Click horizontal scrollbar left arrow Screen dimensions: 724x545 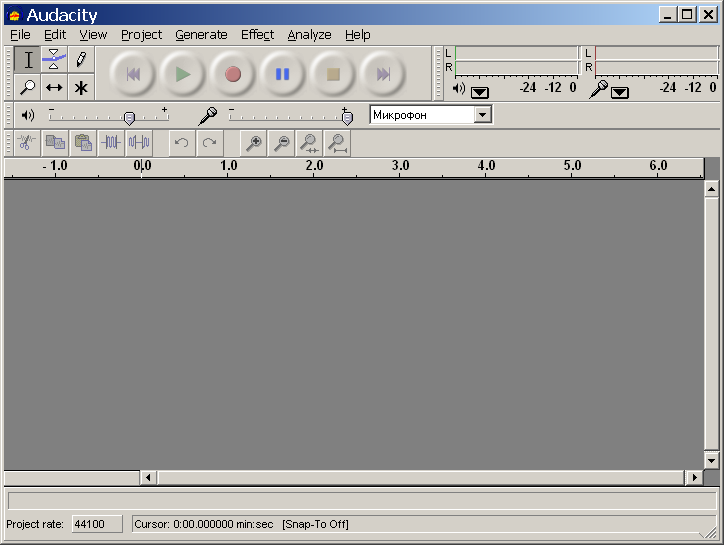(148, 477)
